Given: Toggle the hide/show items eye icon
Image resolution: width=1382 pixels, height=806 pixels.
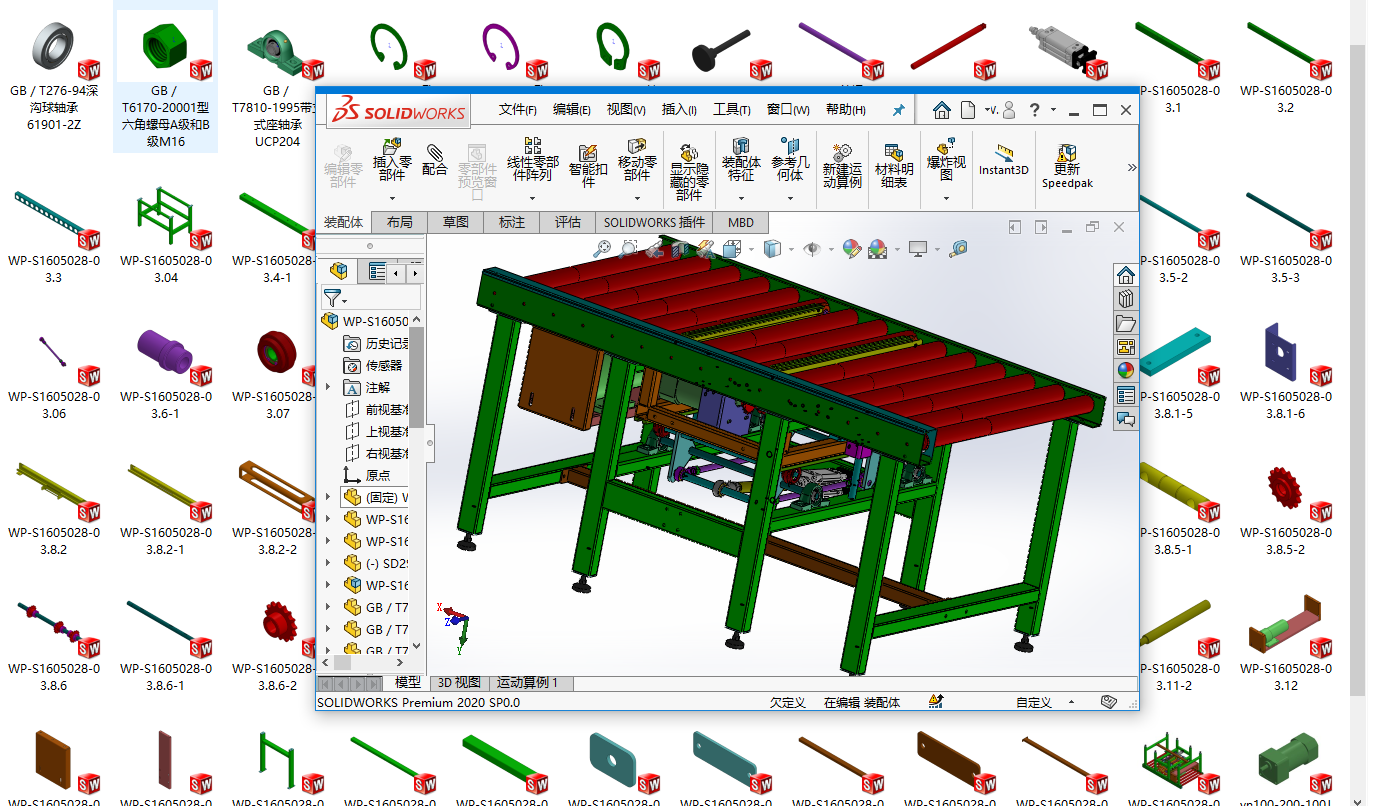Looking at the screenshot, I should pyautogui.click(x=811, y=249).
